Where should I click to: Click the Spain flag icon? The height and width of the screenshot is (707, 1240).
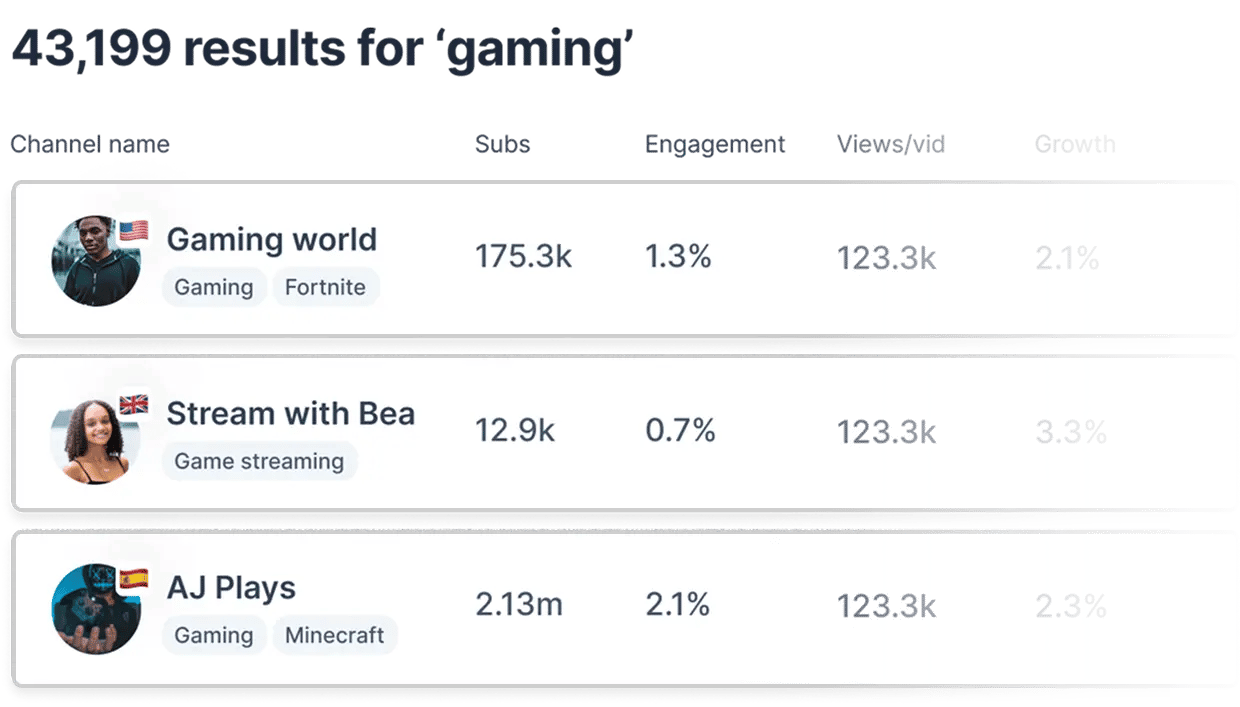tap(133, 578)
